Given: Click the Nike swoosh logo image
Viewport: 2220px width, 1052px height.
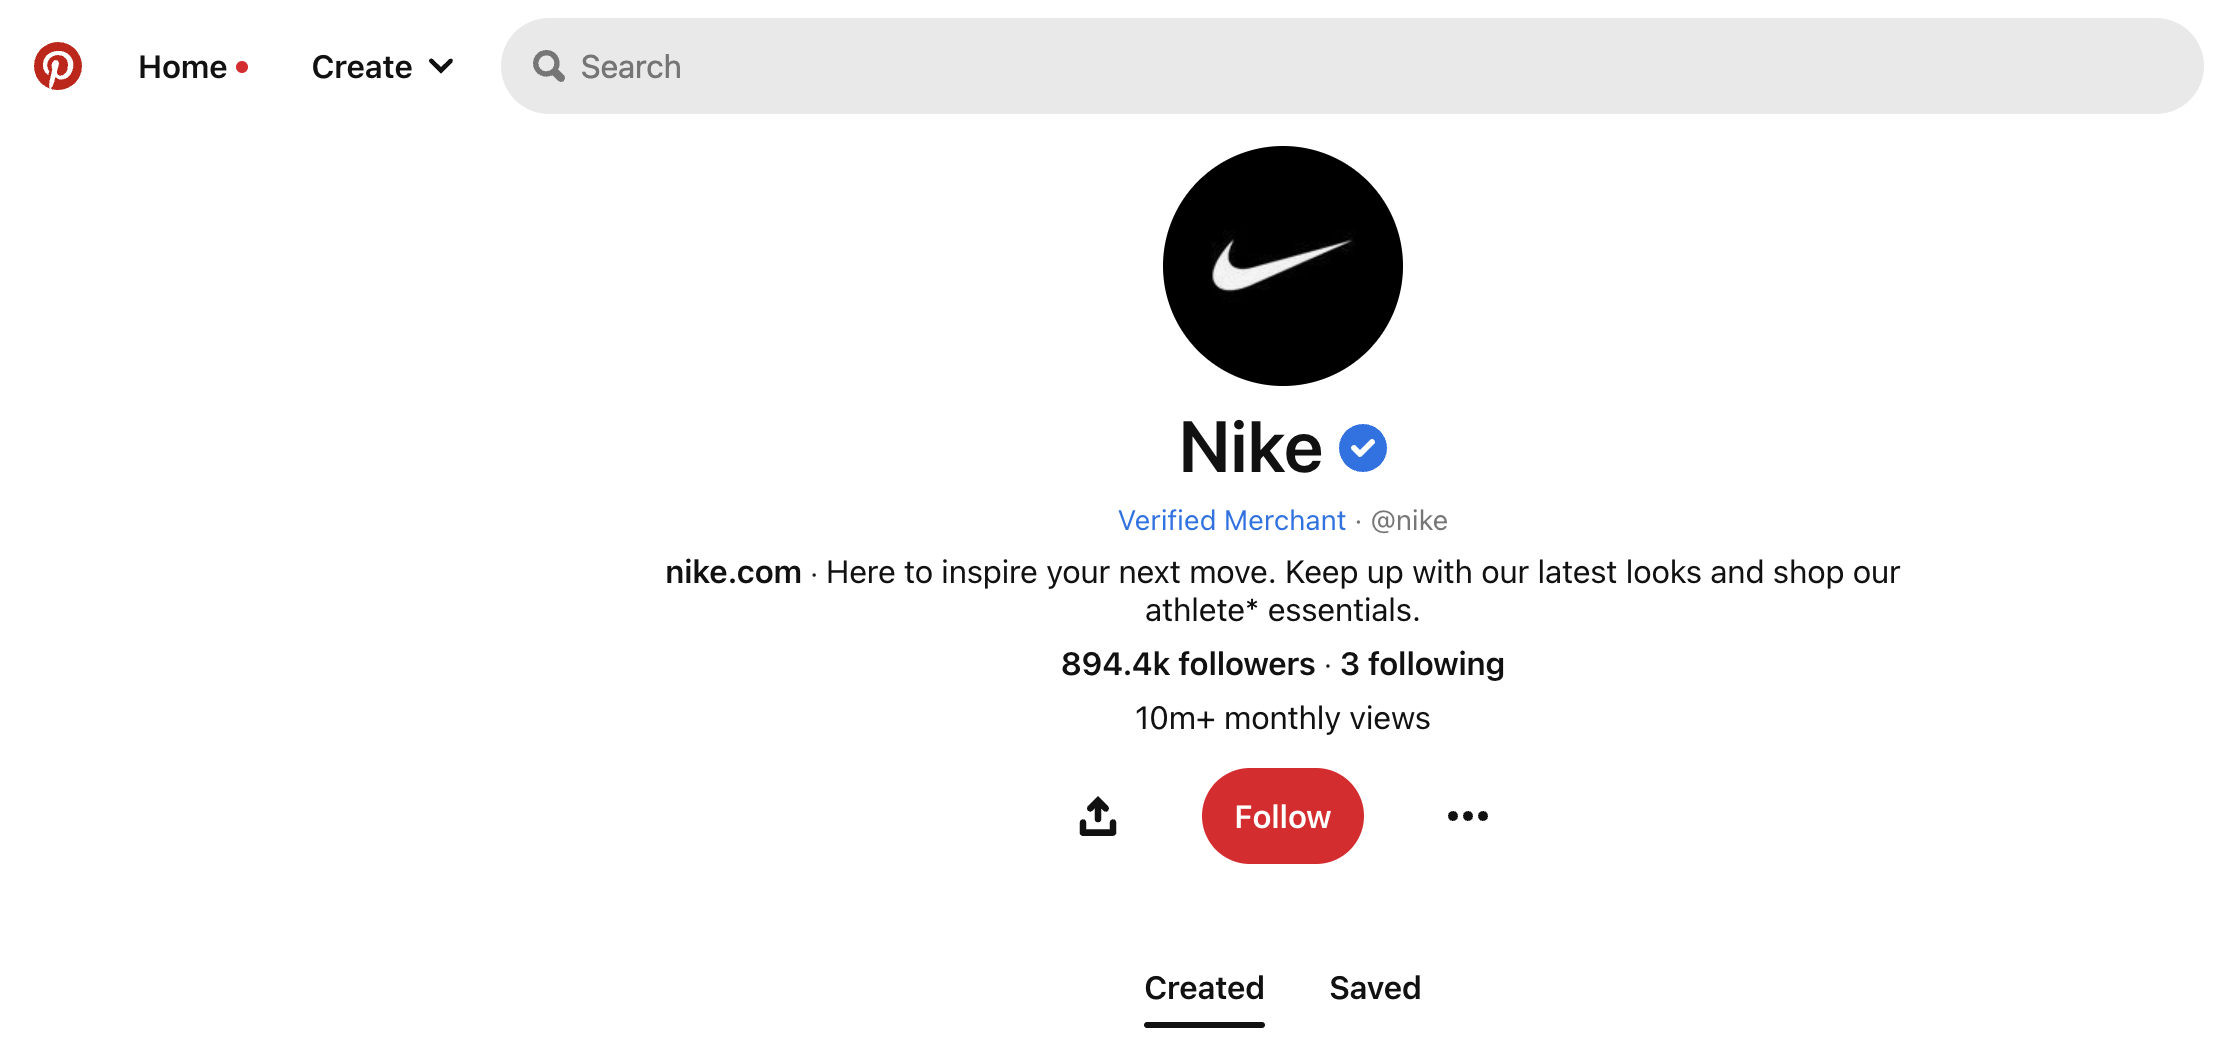Looking at the screenshot, I should [1282, 266].
